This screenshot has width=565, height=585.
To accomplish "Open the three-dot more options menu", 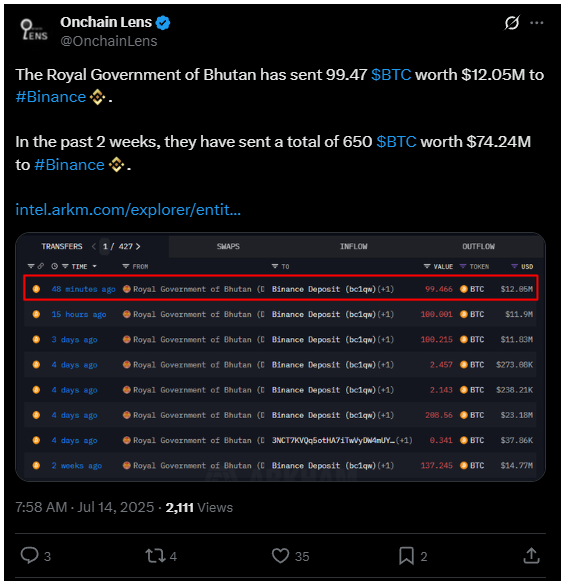I will click(536, 23).
